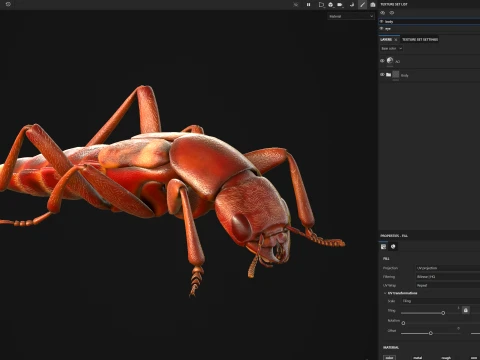Image resolution: width=480 pixels, height=360 pixels.
Task: Select the eye texture set row
Action: pyautogui.click(x=429, y=29)
